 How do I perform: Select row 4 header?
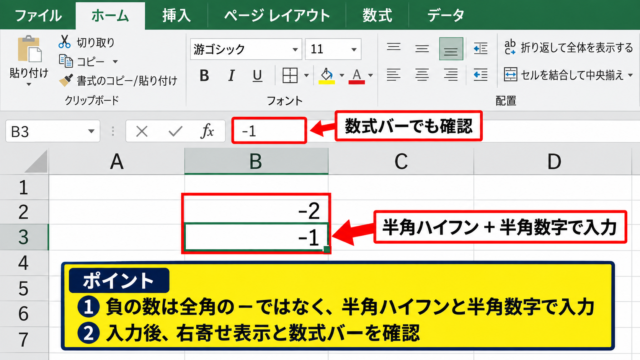[x=24, y=262]
